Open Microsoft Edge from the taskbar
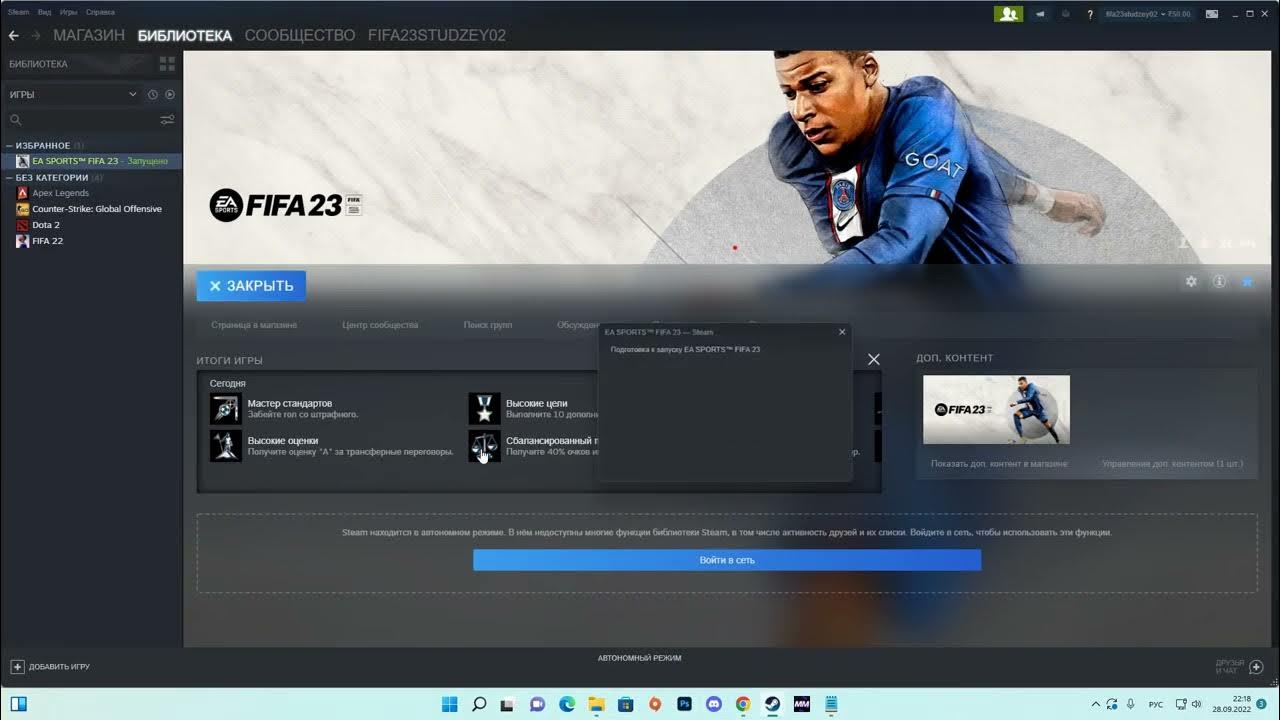1280x720 pixels. (x=567, y=704)
